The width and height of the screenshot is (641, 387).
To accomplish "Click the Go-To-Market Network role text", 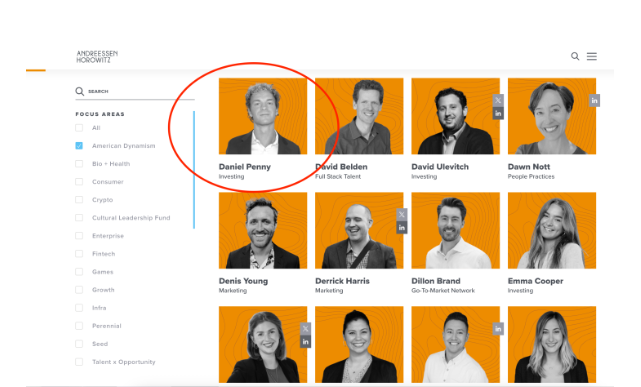I will (443, 291).
